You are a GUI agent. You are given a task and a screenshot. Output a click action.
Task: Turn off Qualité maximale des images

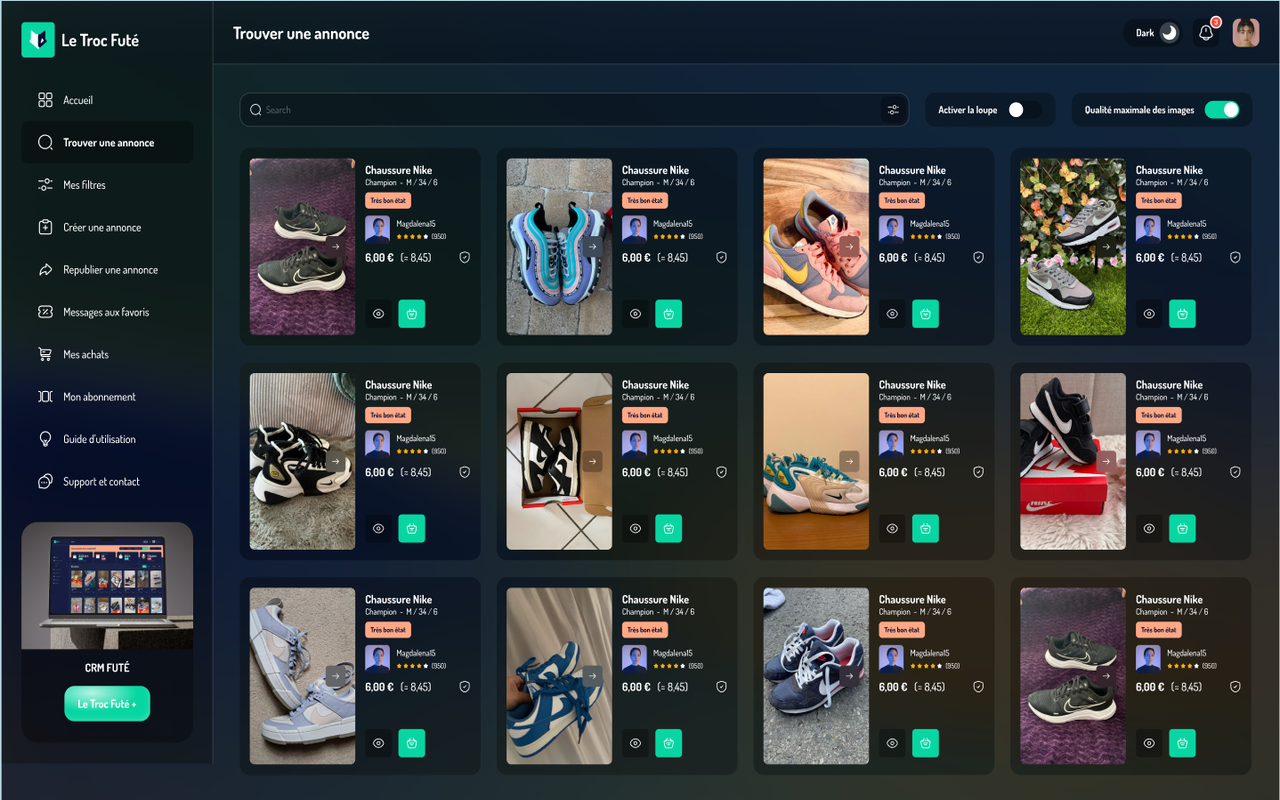pyautogui.click(x=1222, y=110)
